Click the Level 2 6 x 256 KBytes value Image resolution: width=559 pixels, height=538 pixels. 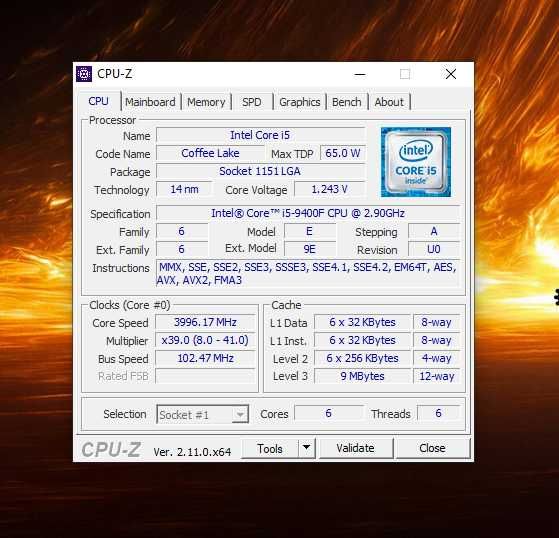pos(362,358)
